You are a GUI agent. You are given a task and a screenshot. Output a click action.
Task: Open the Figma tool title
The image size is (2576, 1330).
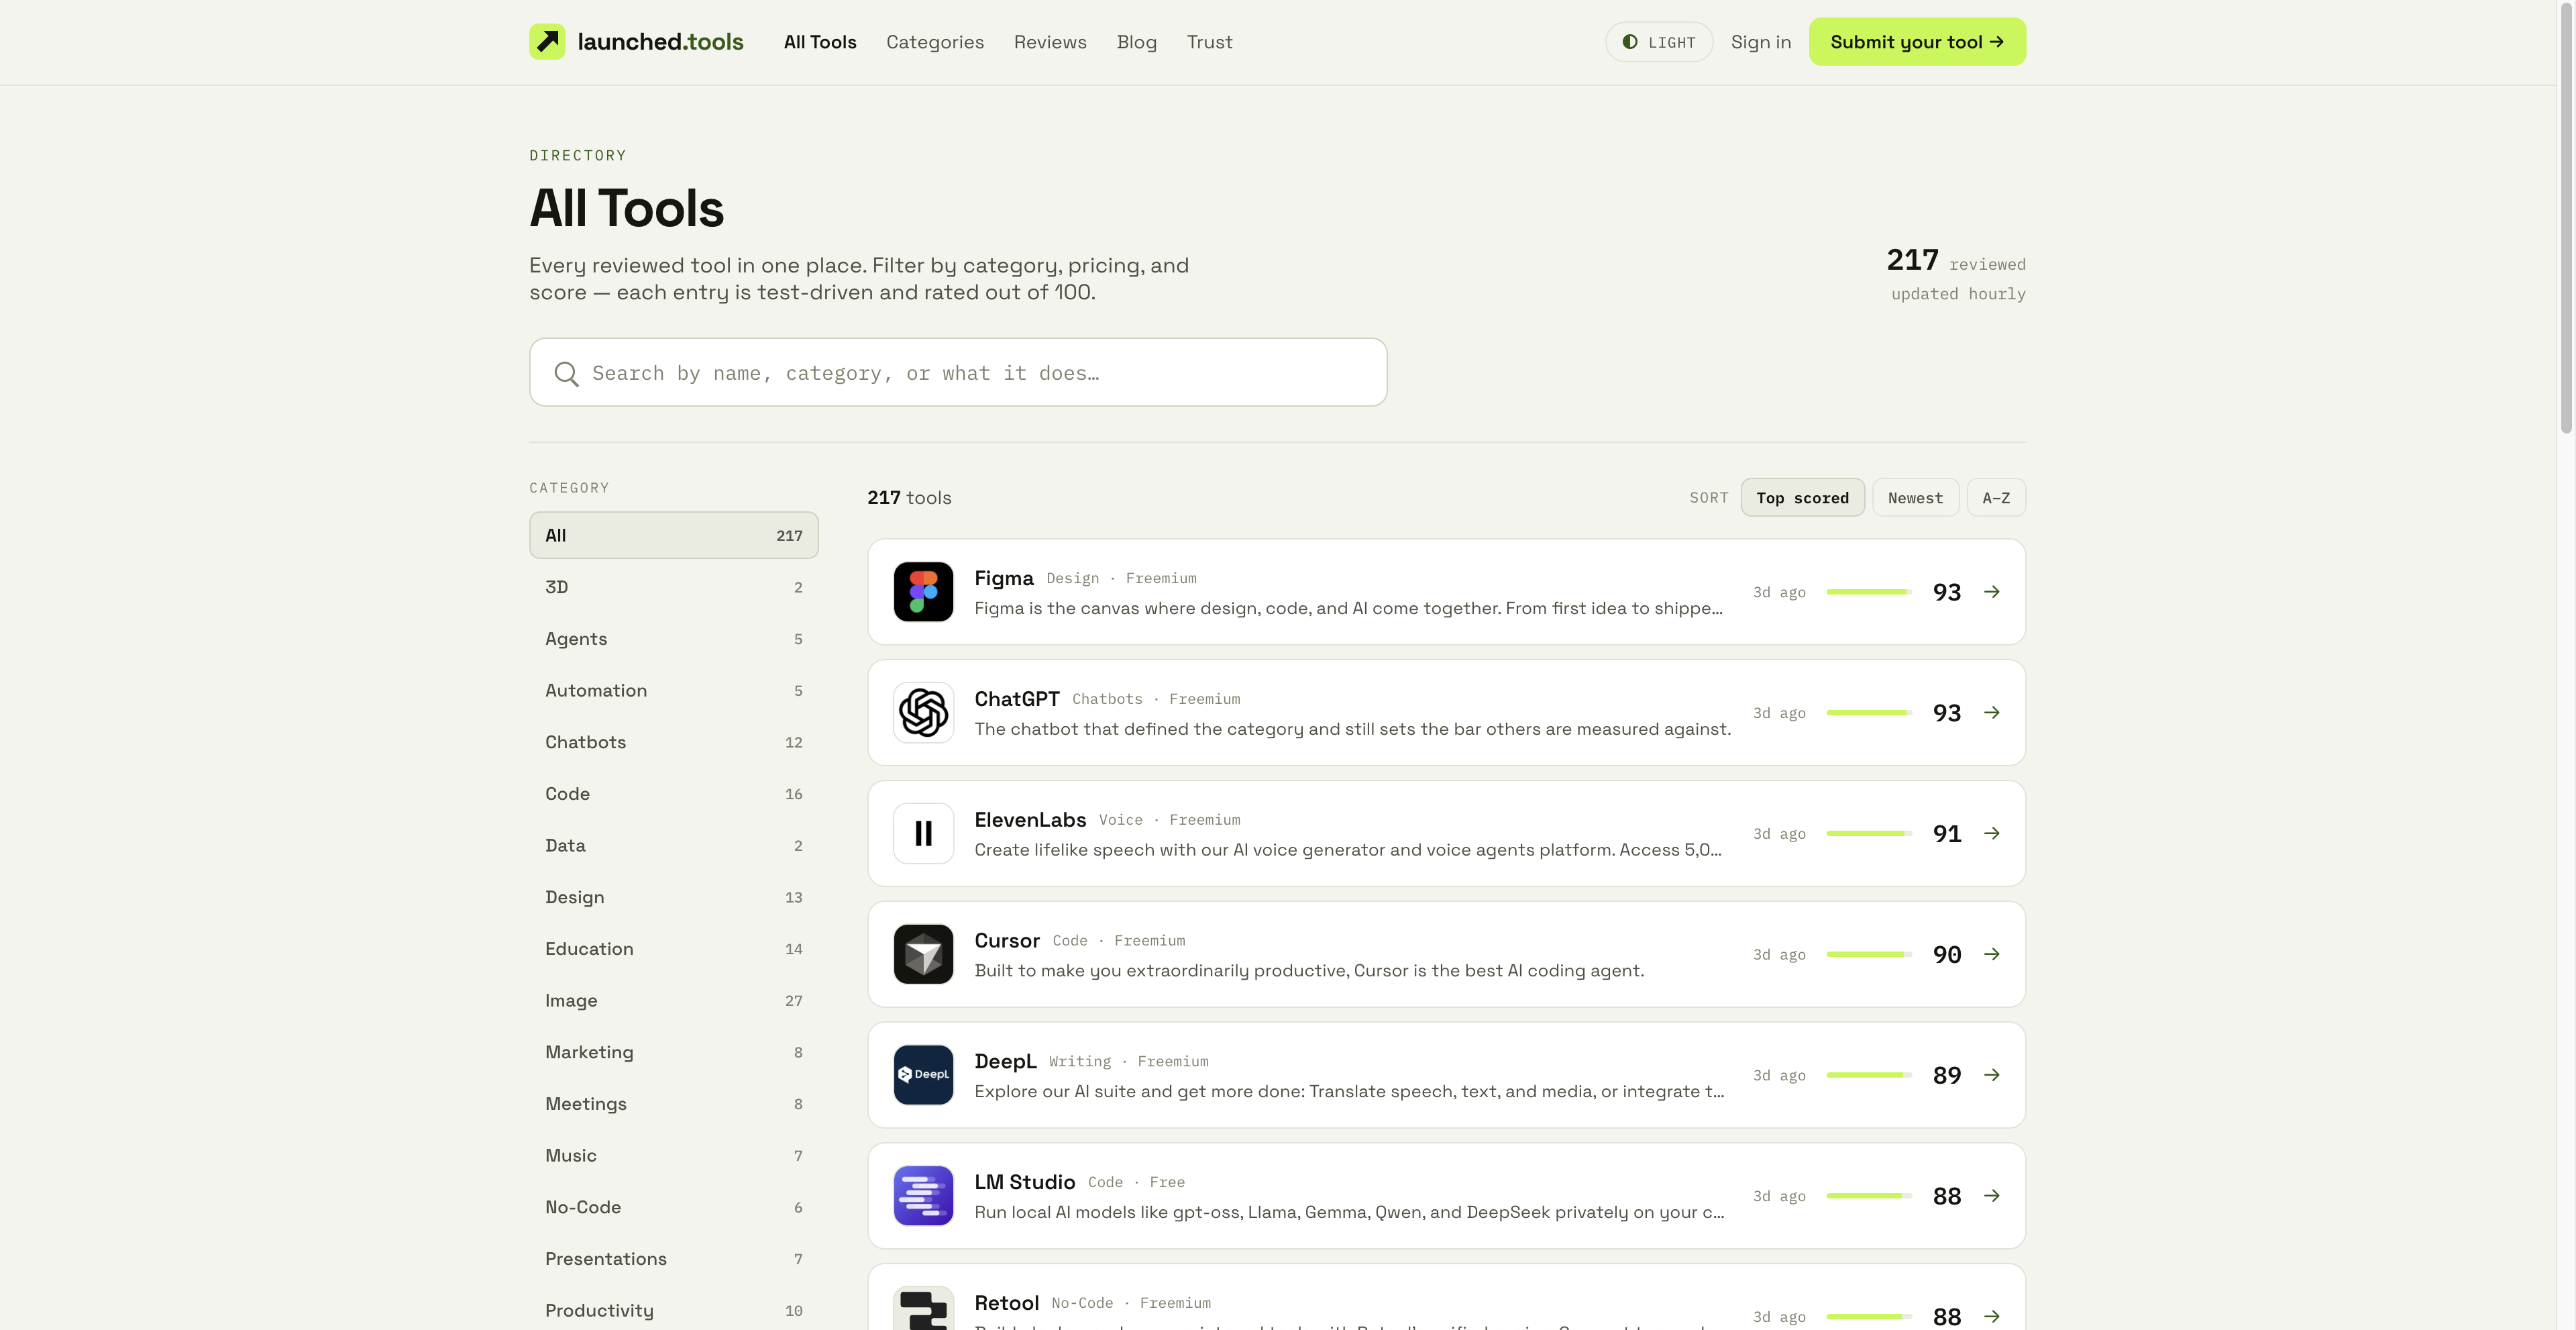[x=1004, y=578]
